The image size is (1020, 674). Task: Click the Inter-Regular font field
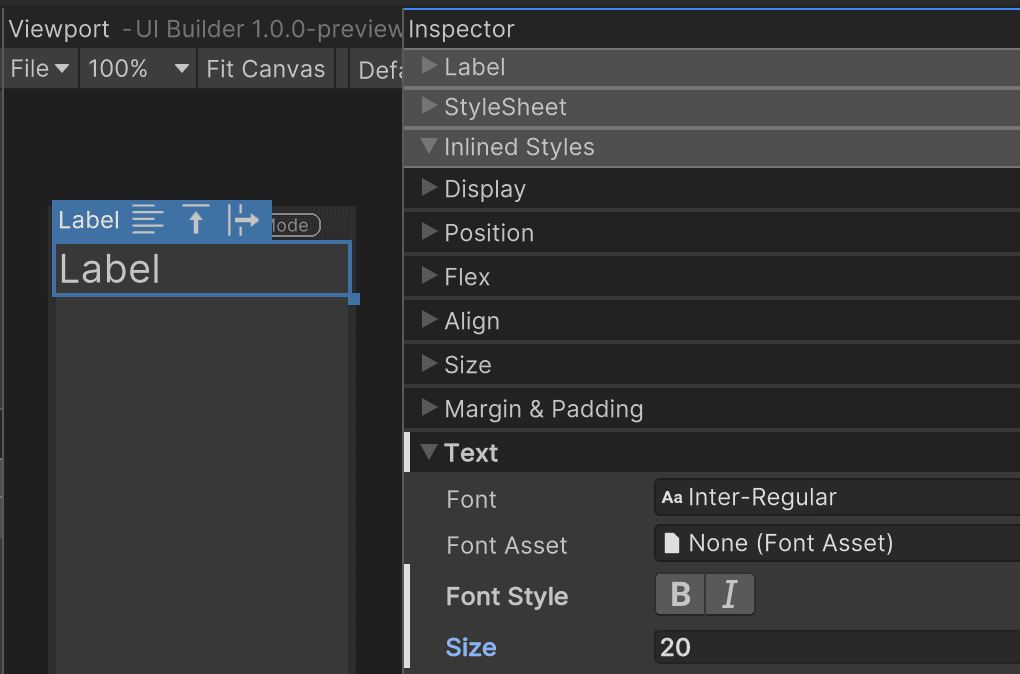[x=835, y=497]
